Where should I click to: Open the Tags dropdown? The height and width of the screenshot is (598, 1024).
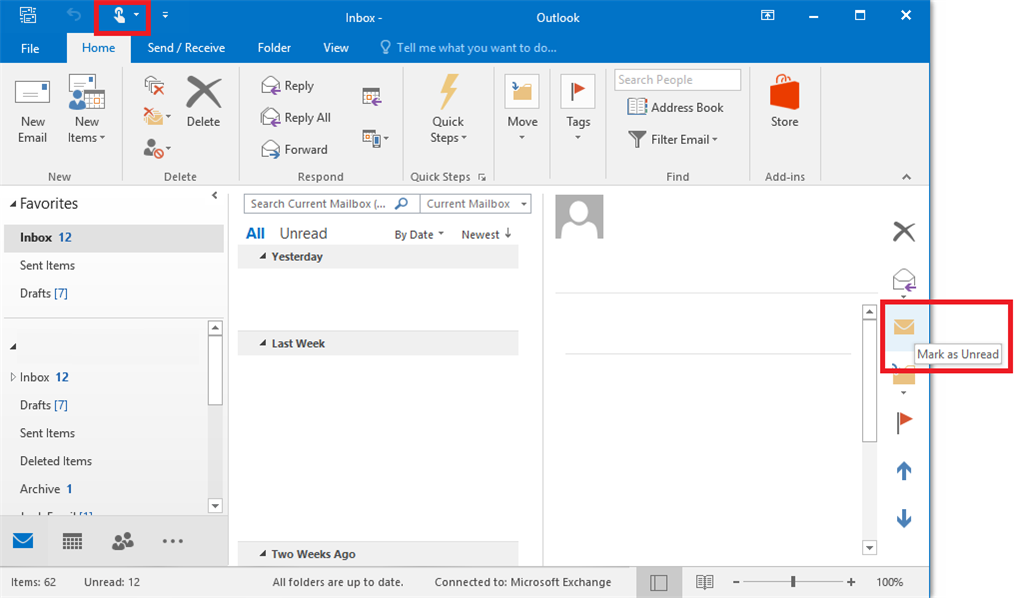(578, 108)
